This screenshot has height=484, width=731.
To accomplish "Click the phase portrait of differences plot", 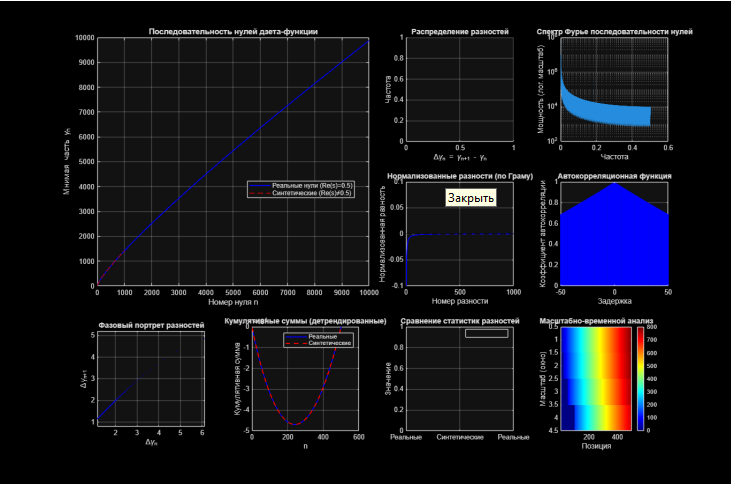I will [x=150, y=380].
